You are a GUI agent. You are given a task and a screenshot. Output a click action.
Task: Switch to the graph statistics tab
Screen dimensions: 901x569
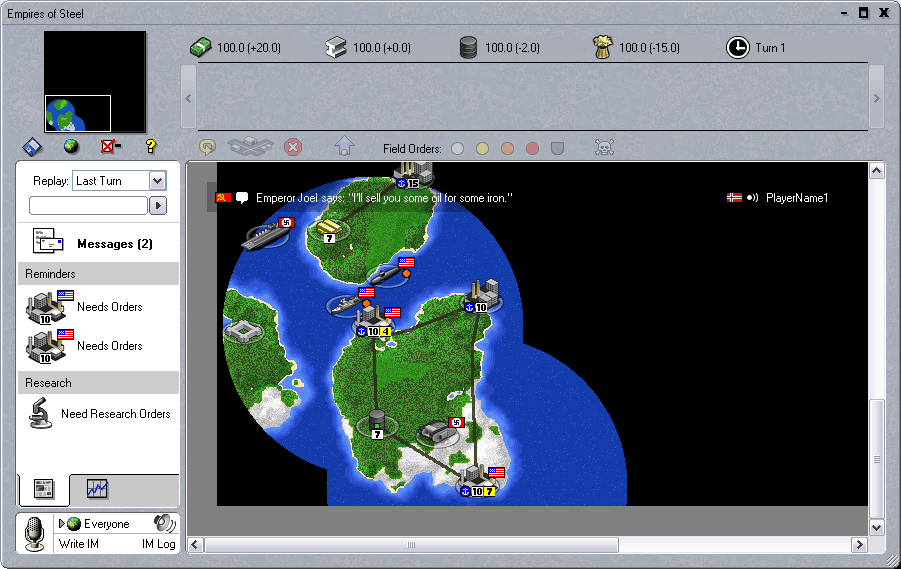tap(97, 489)
